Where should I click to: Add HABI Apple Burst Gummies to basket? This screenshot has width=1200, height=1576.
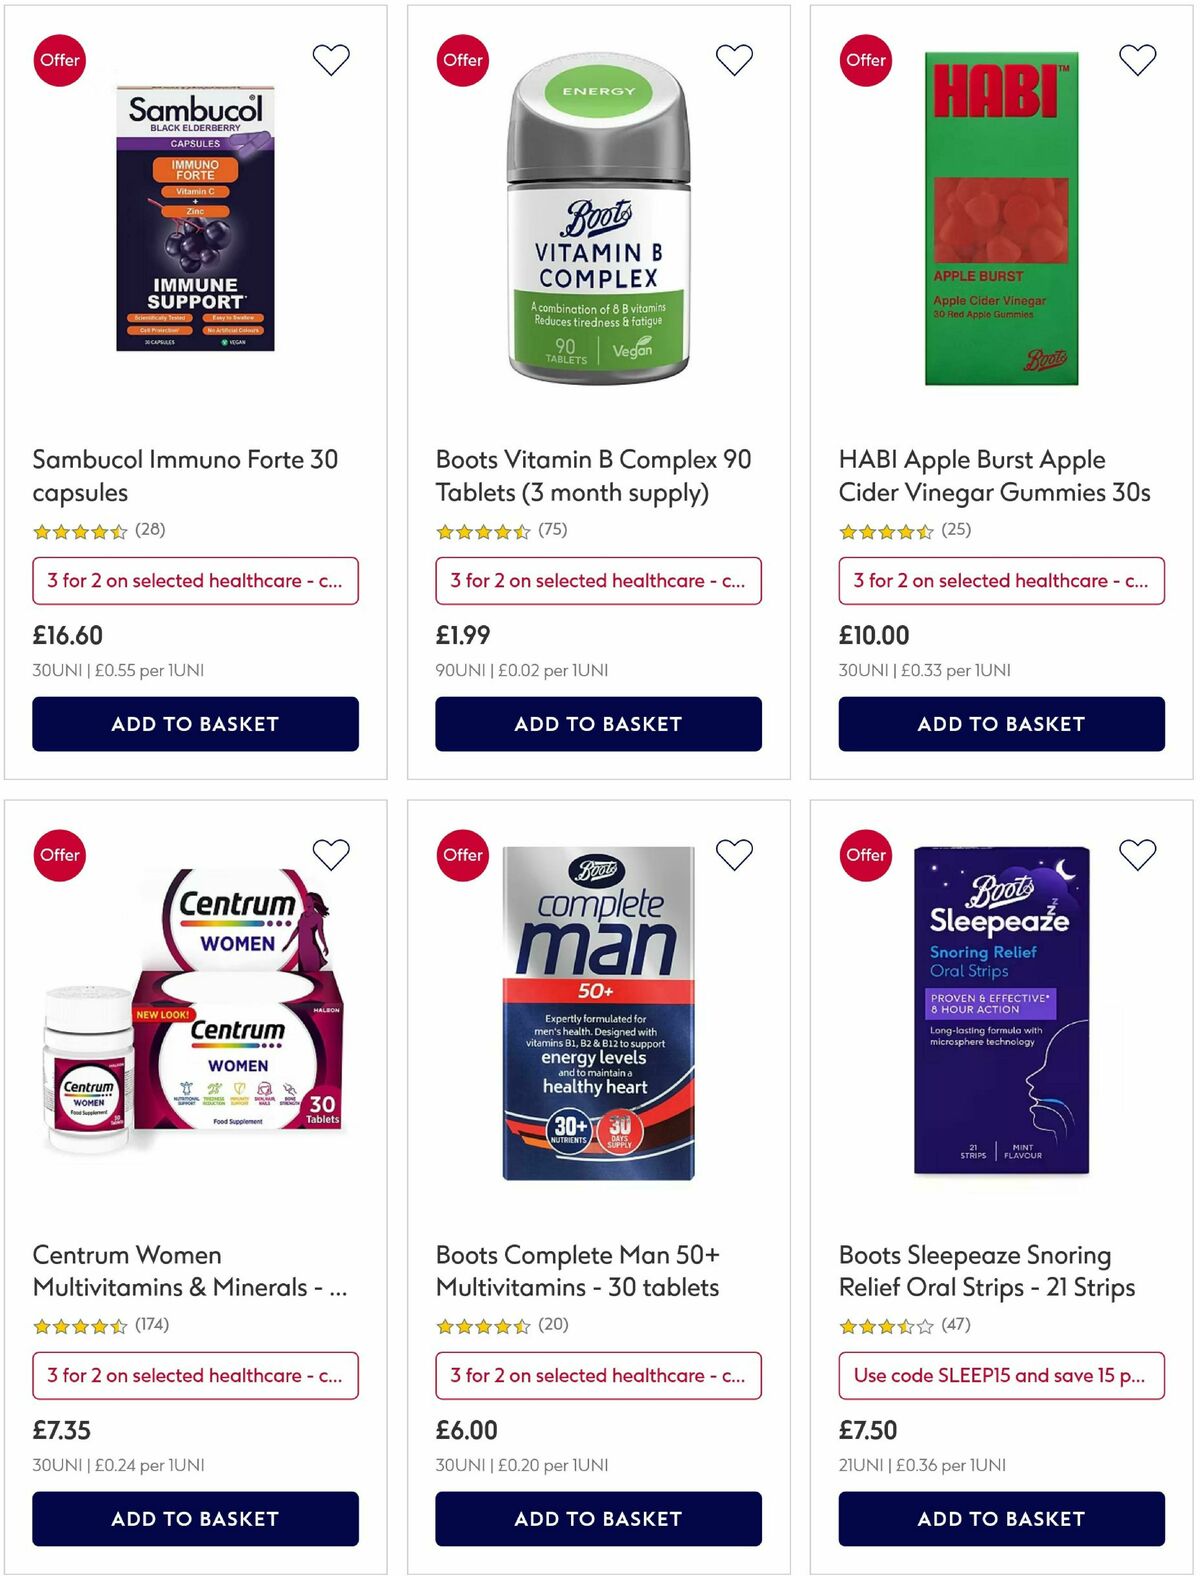click(1001, 723)
